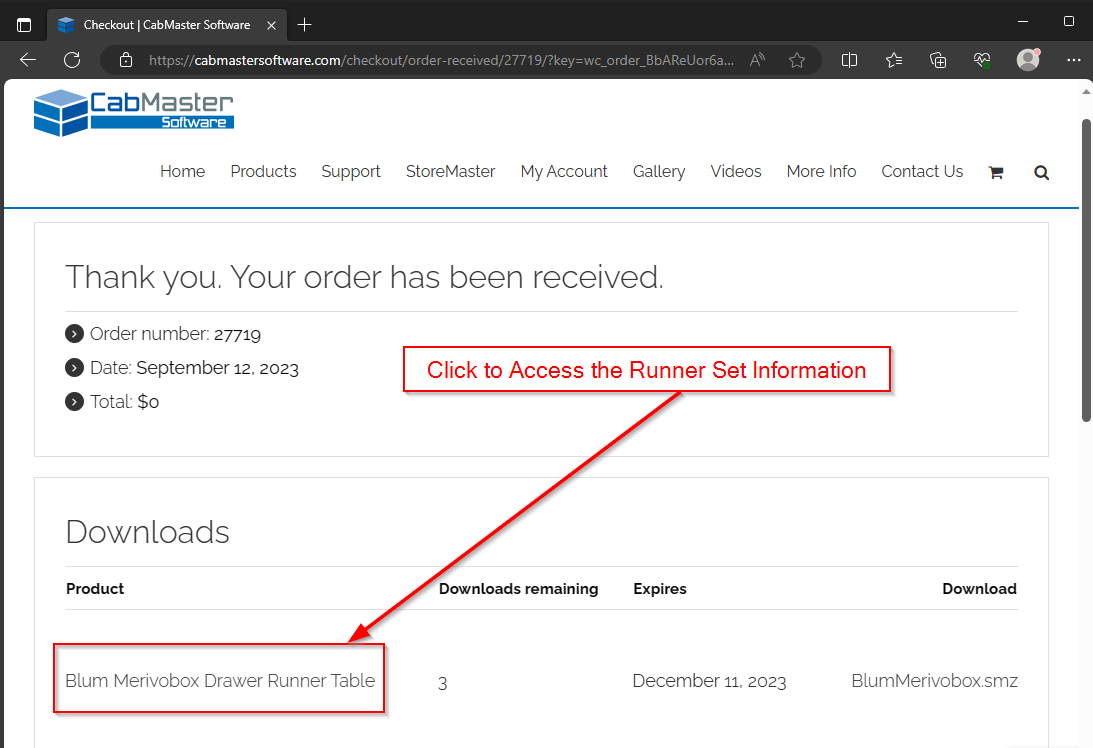The width and height of the screenshot is (1093, 748).
Task: Minimize the browser window
Action: [1023, 22]
